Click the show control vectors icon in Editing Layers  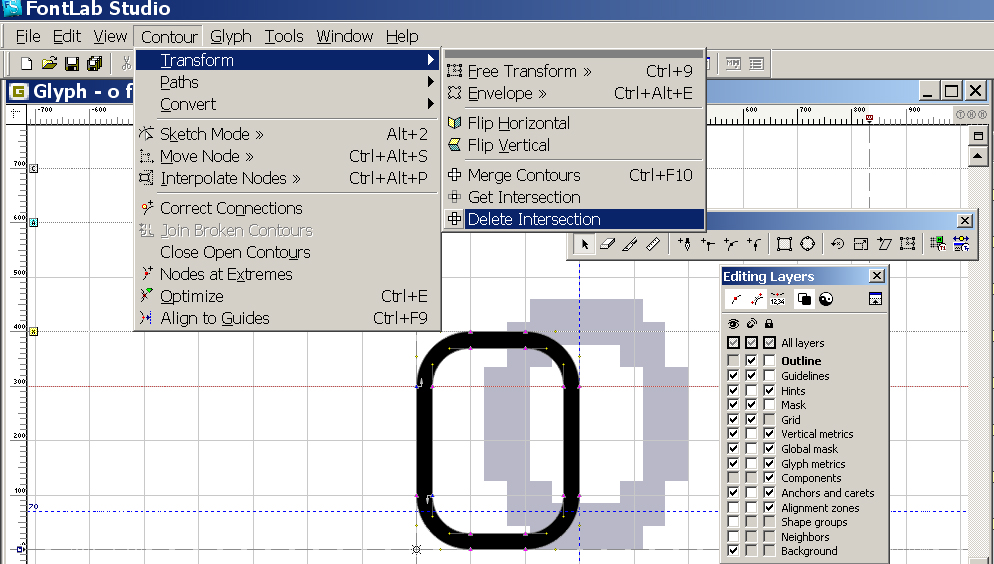point(756,299)
